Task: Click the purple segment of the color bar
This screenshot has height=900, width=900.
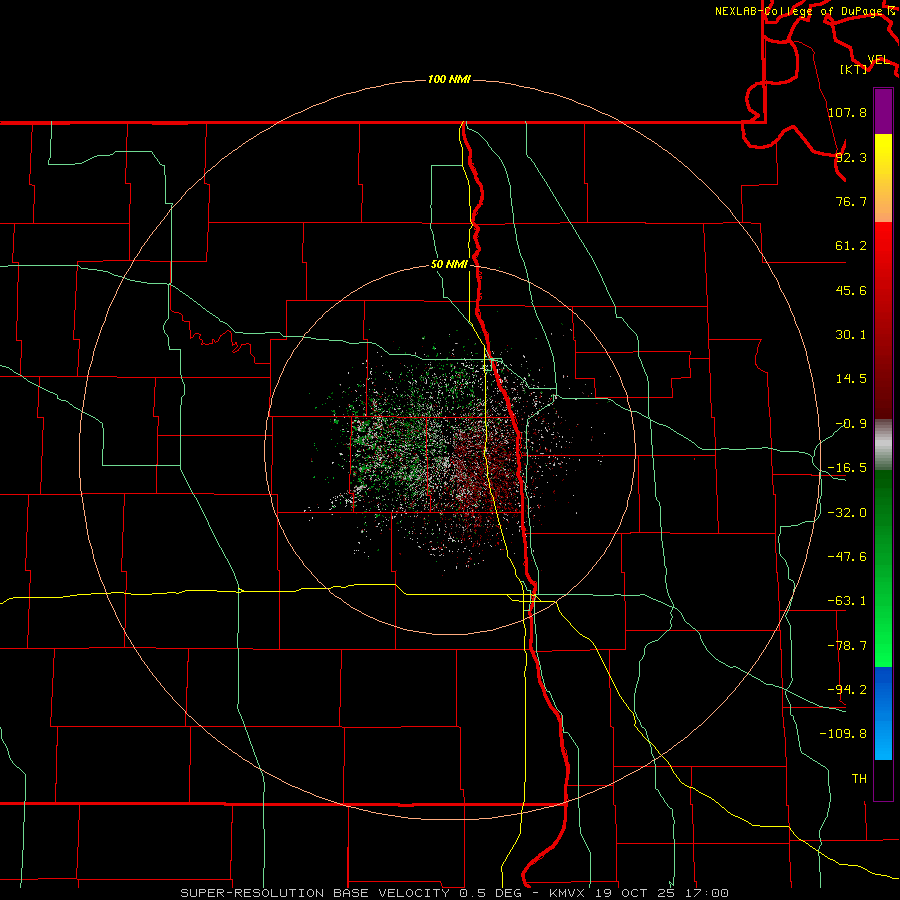Action: coord(883,112)
